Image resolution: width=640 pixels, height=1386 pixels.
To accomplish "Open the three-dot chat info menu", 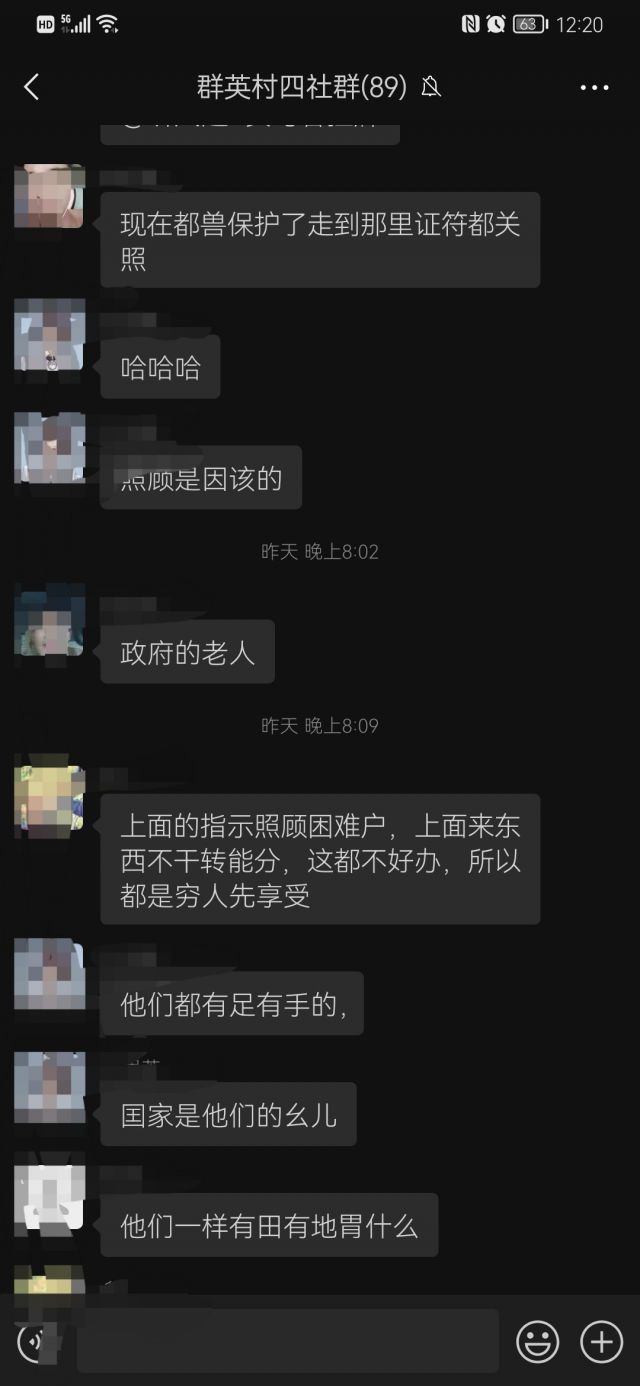I will [594, 88].
